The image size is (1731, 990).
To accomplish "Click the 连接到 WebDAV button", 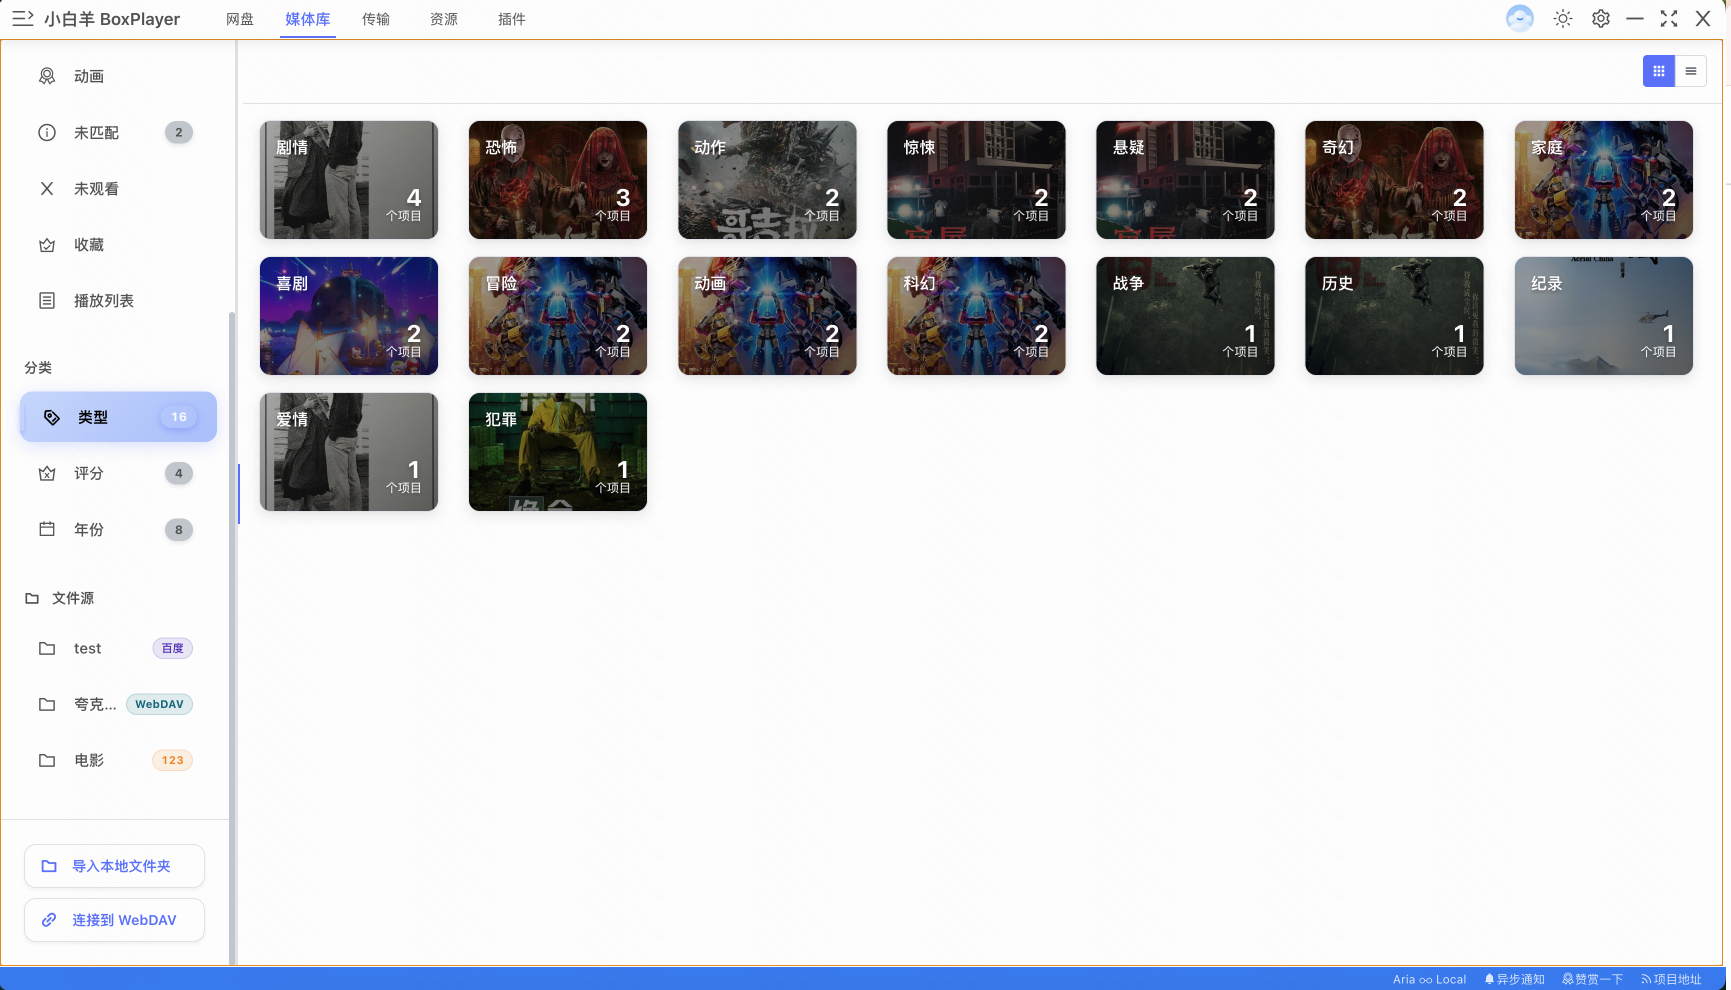I will coord(115,920).
